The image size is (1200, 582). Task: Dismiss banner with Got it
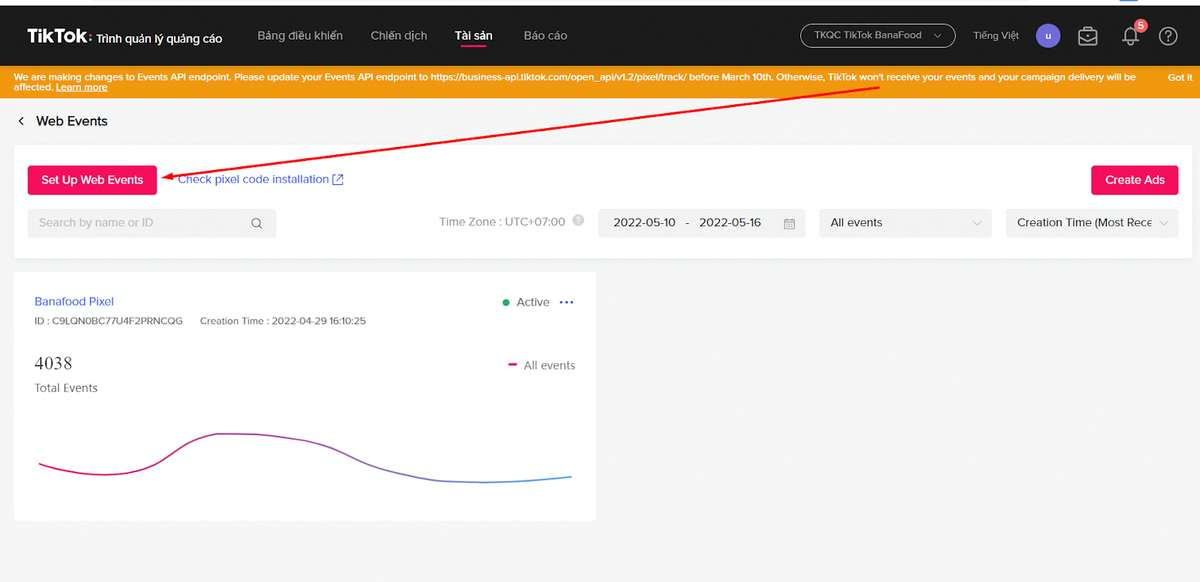point(1180,77)
